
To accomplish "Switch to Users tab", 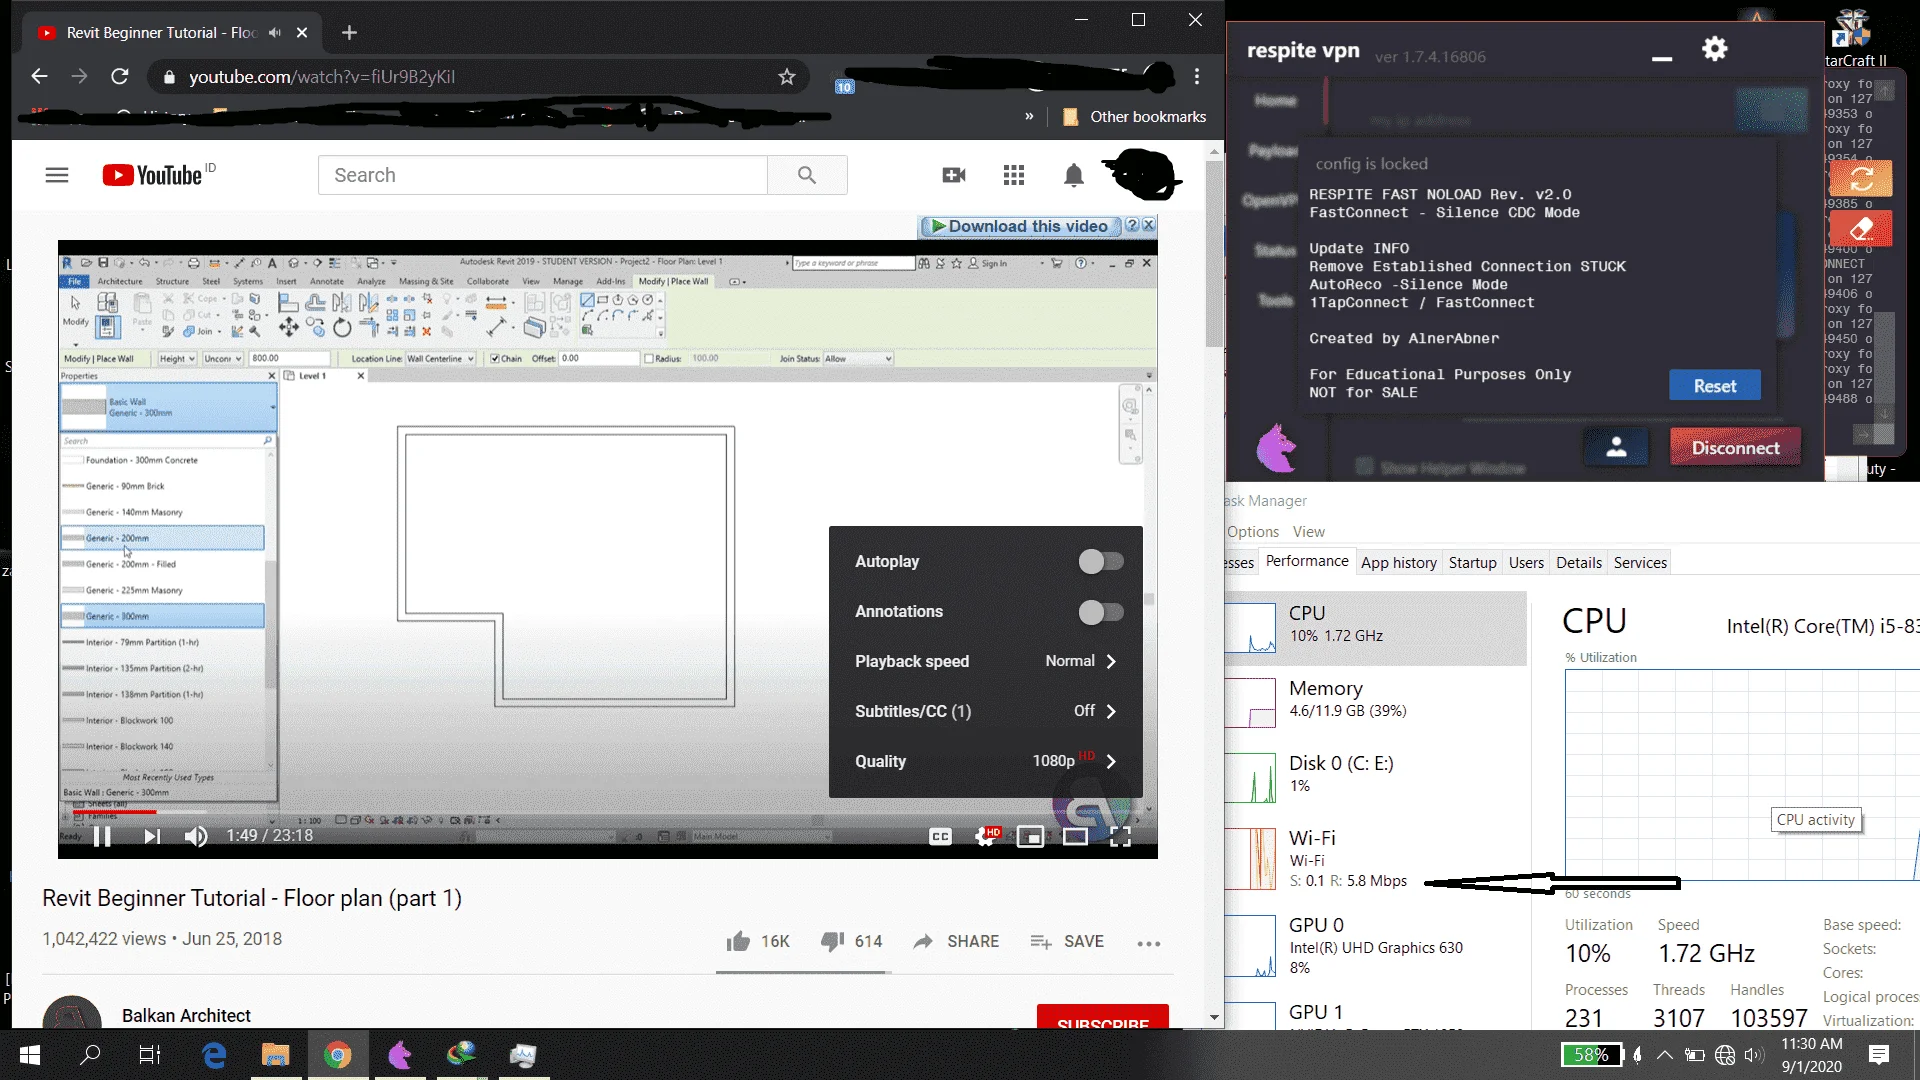I will coord(1526,563).
